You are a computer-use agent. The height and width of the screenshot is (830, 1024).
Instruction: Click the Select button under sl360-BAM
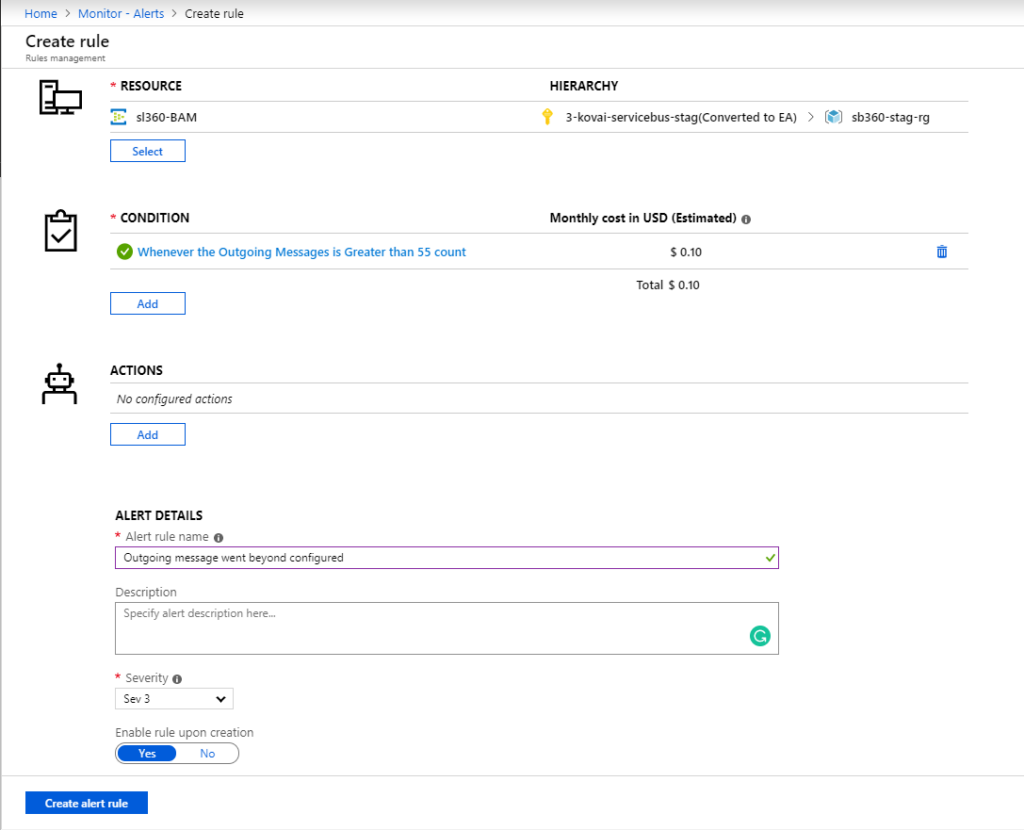tap(147, 150)
